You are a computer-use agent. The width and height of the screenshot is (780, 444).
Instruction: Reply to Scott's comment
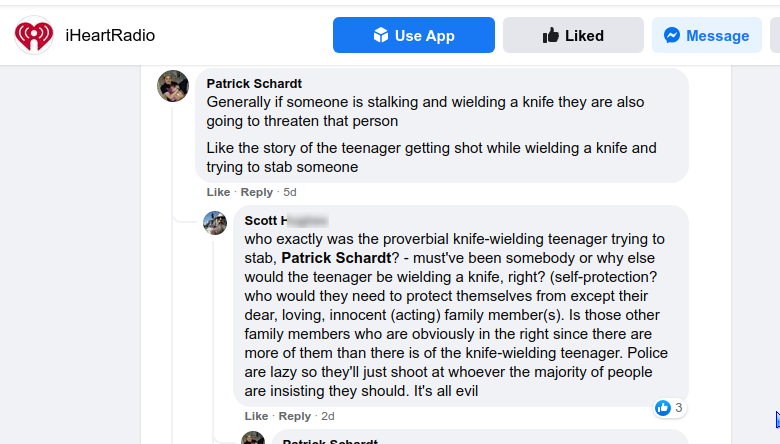pos(295,416)
